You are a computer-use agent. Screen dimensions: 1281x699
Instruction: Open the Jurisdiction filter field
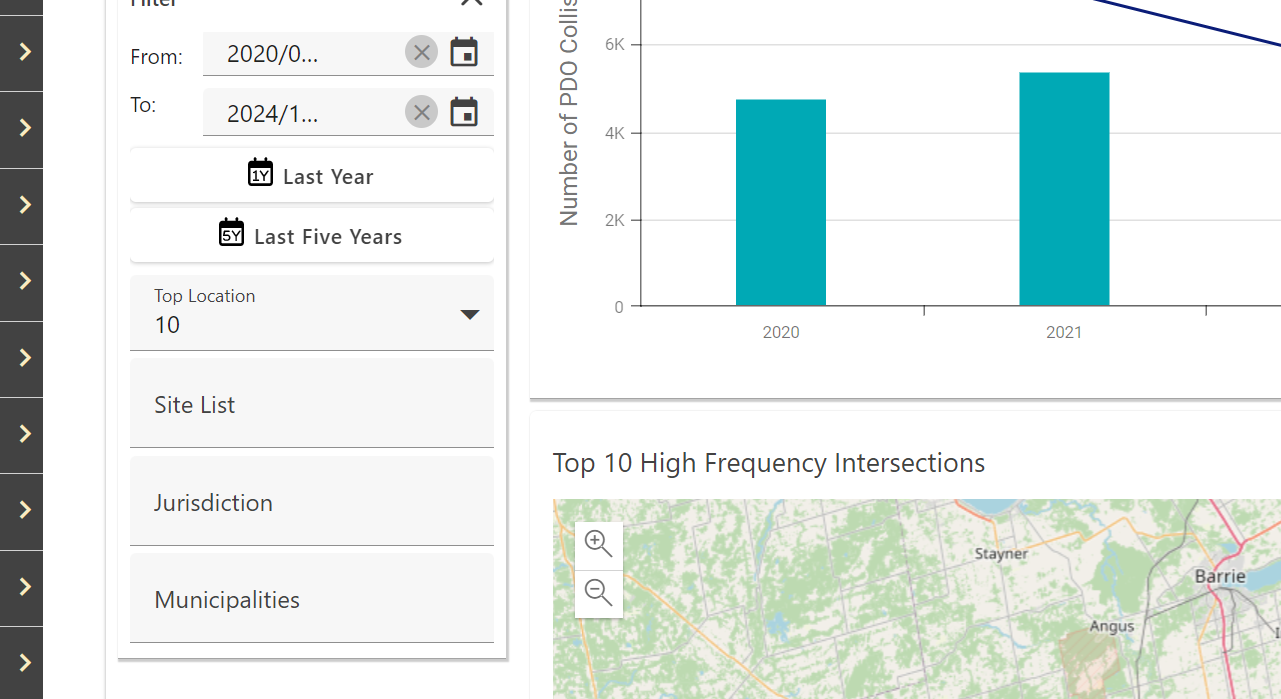312,502
